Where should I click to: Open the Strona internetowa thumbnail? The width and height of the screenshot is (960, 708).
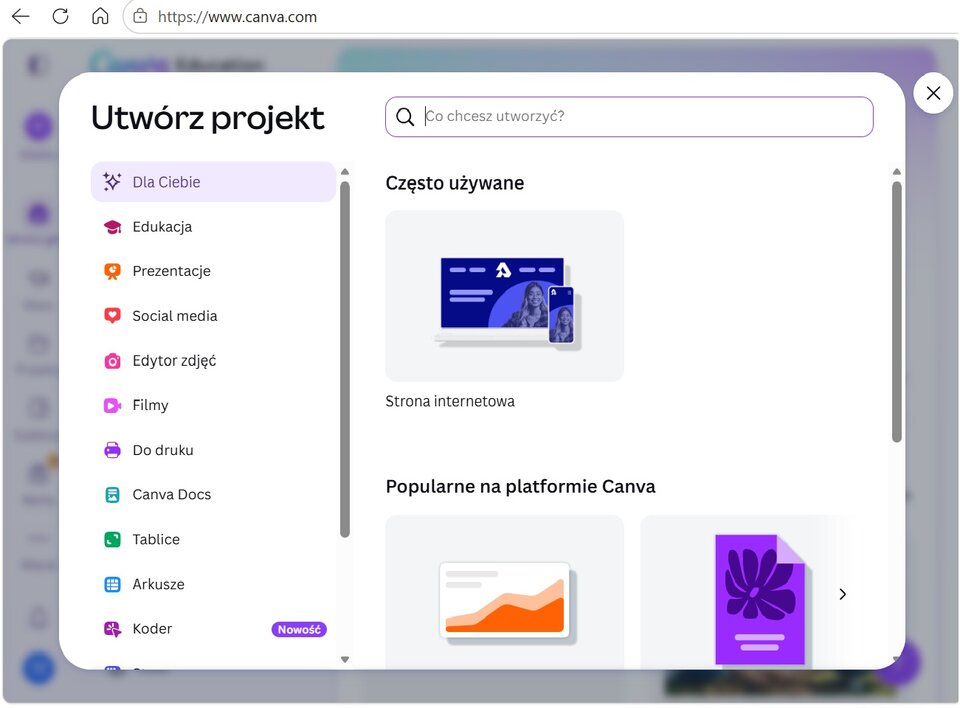[x=504, y=296]
